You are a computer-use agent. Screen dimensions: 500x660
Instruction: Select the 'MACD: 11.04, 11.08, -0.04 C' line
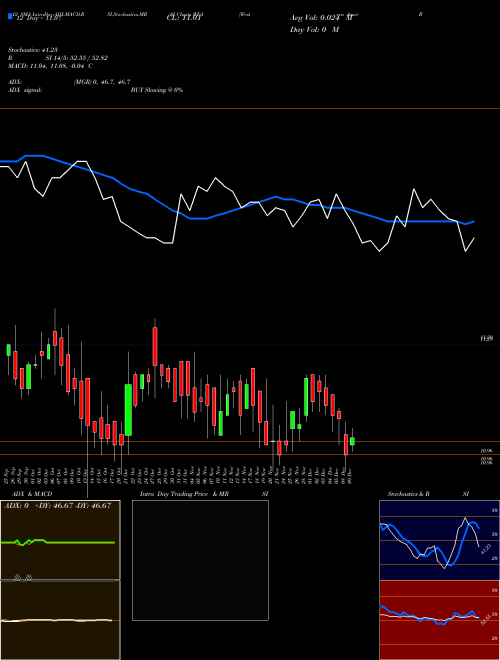coord(51,66)
